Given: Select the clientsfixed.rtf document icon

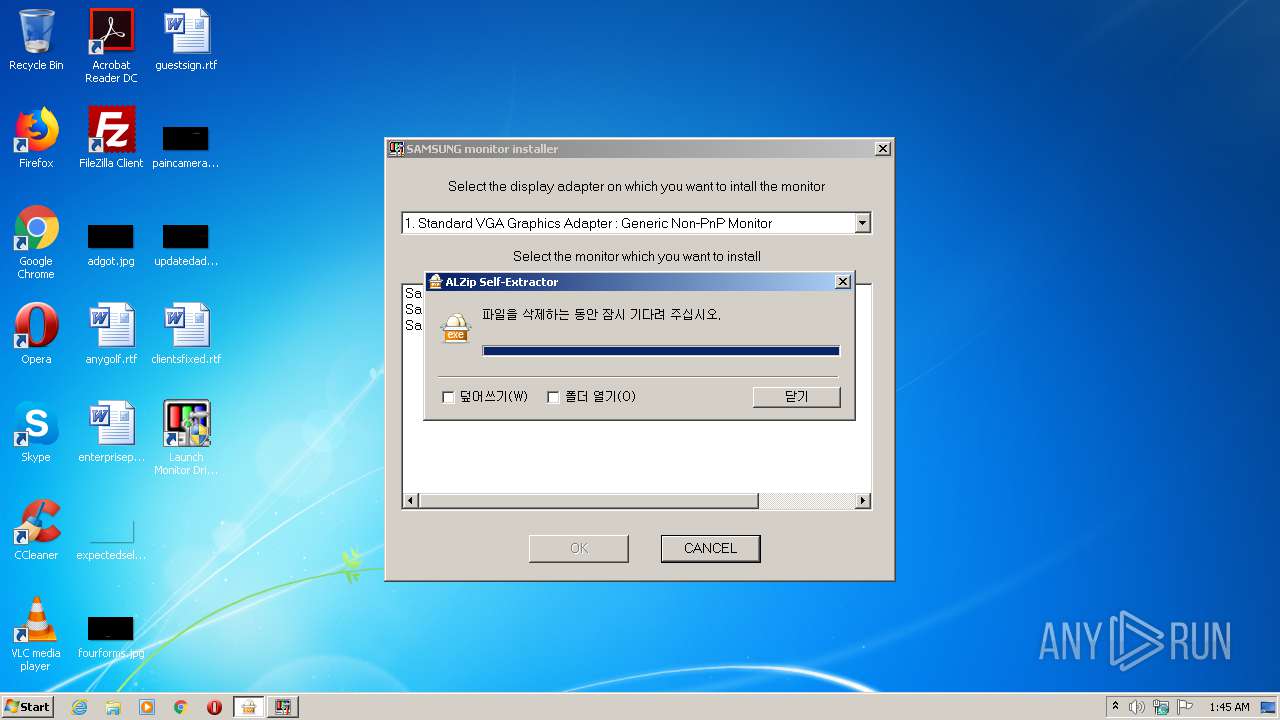Looking at the screenshot, I should [x=186, y=334].
